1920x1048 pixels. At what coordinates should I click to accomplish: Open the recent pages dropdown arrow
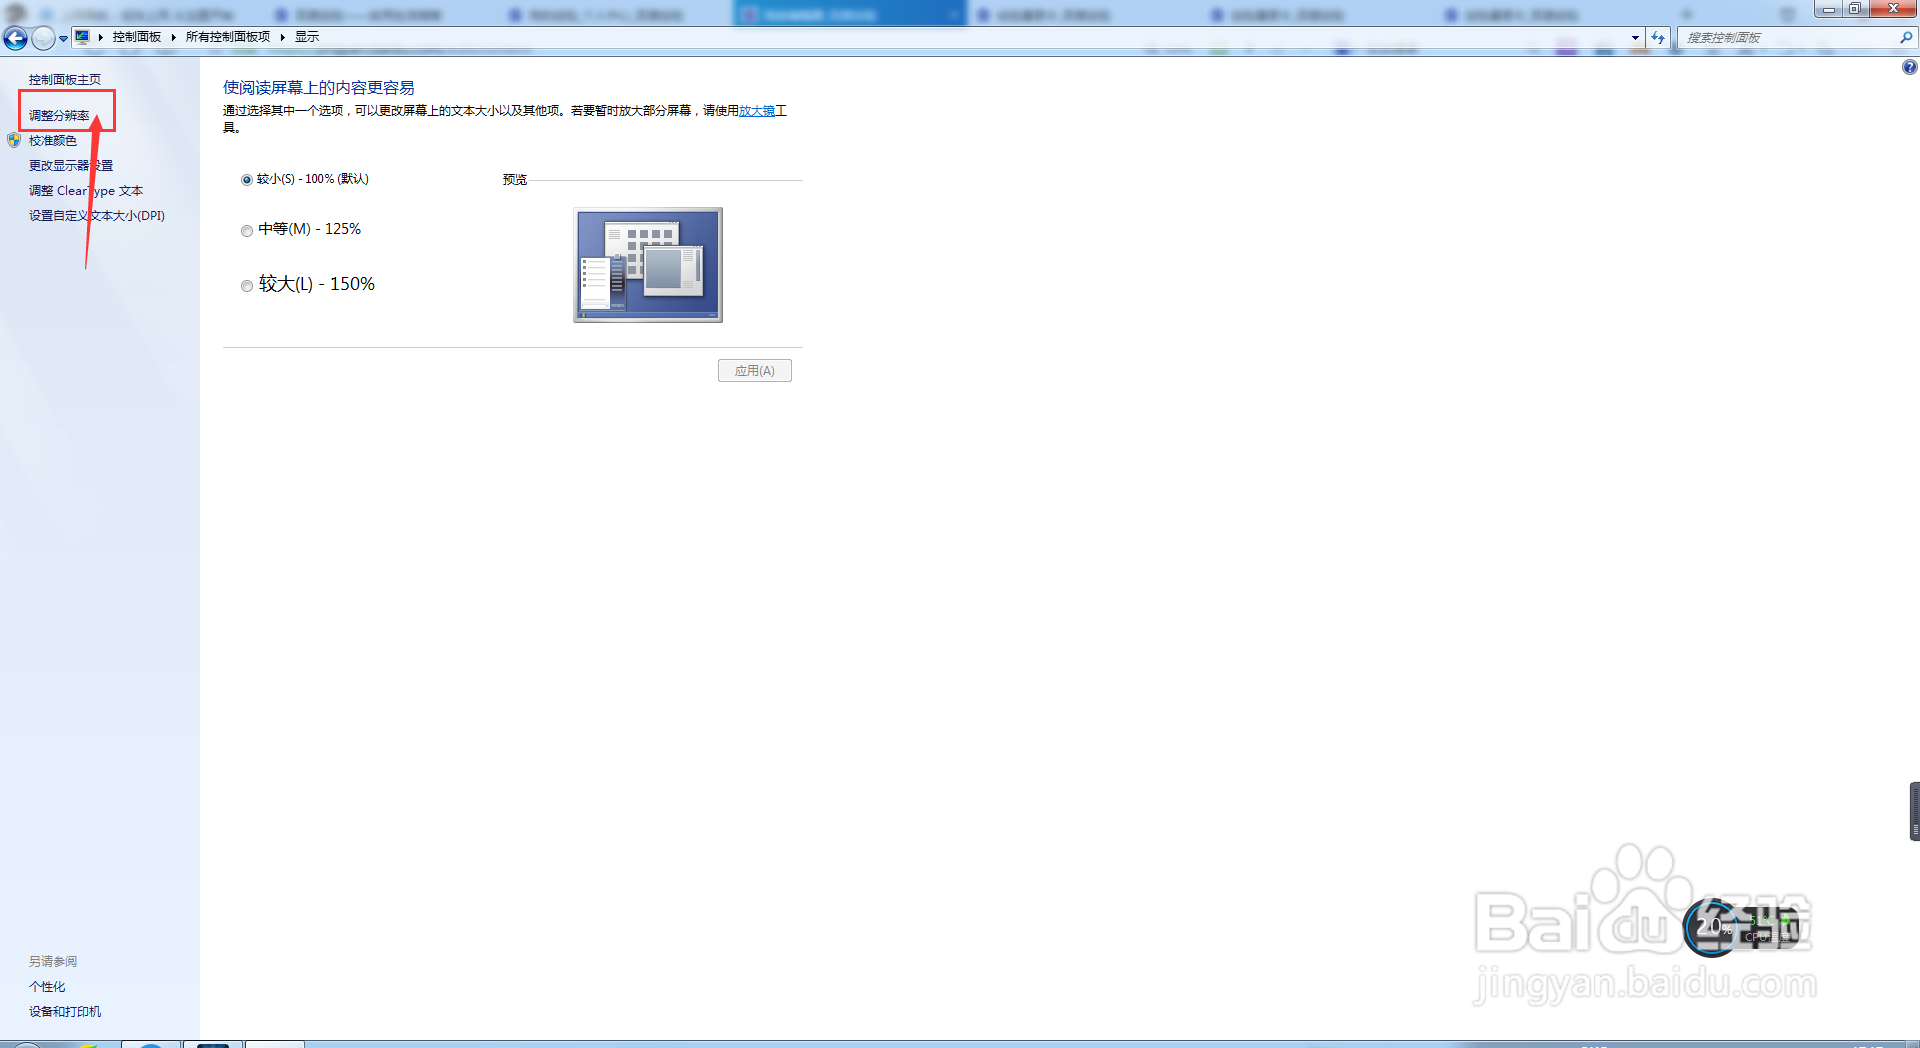pos(63,38)
